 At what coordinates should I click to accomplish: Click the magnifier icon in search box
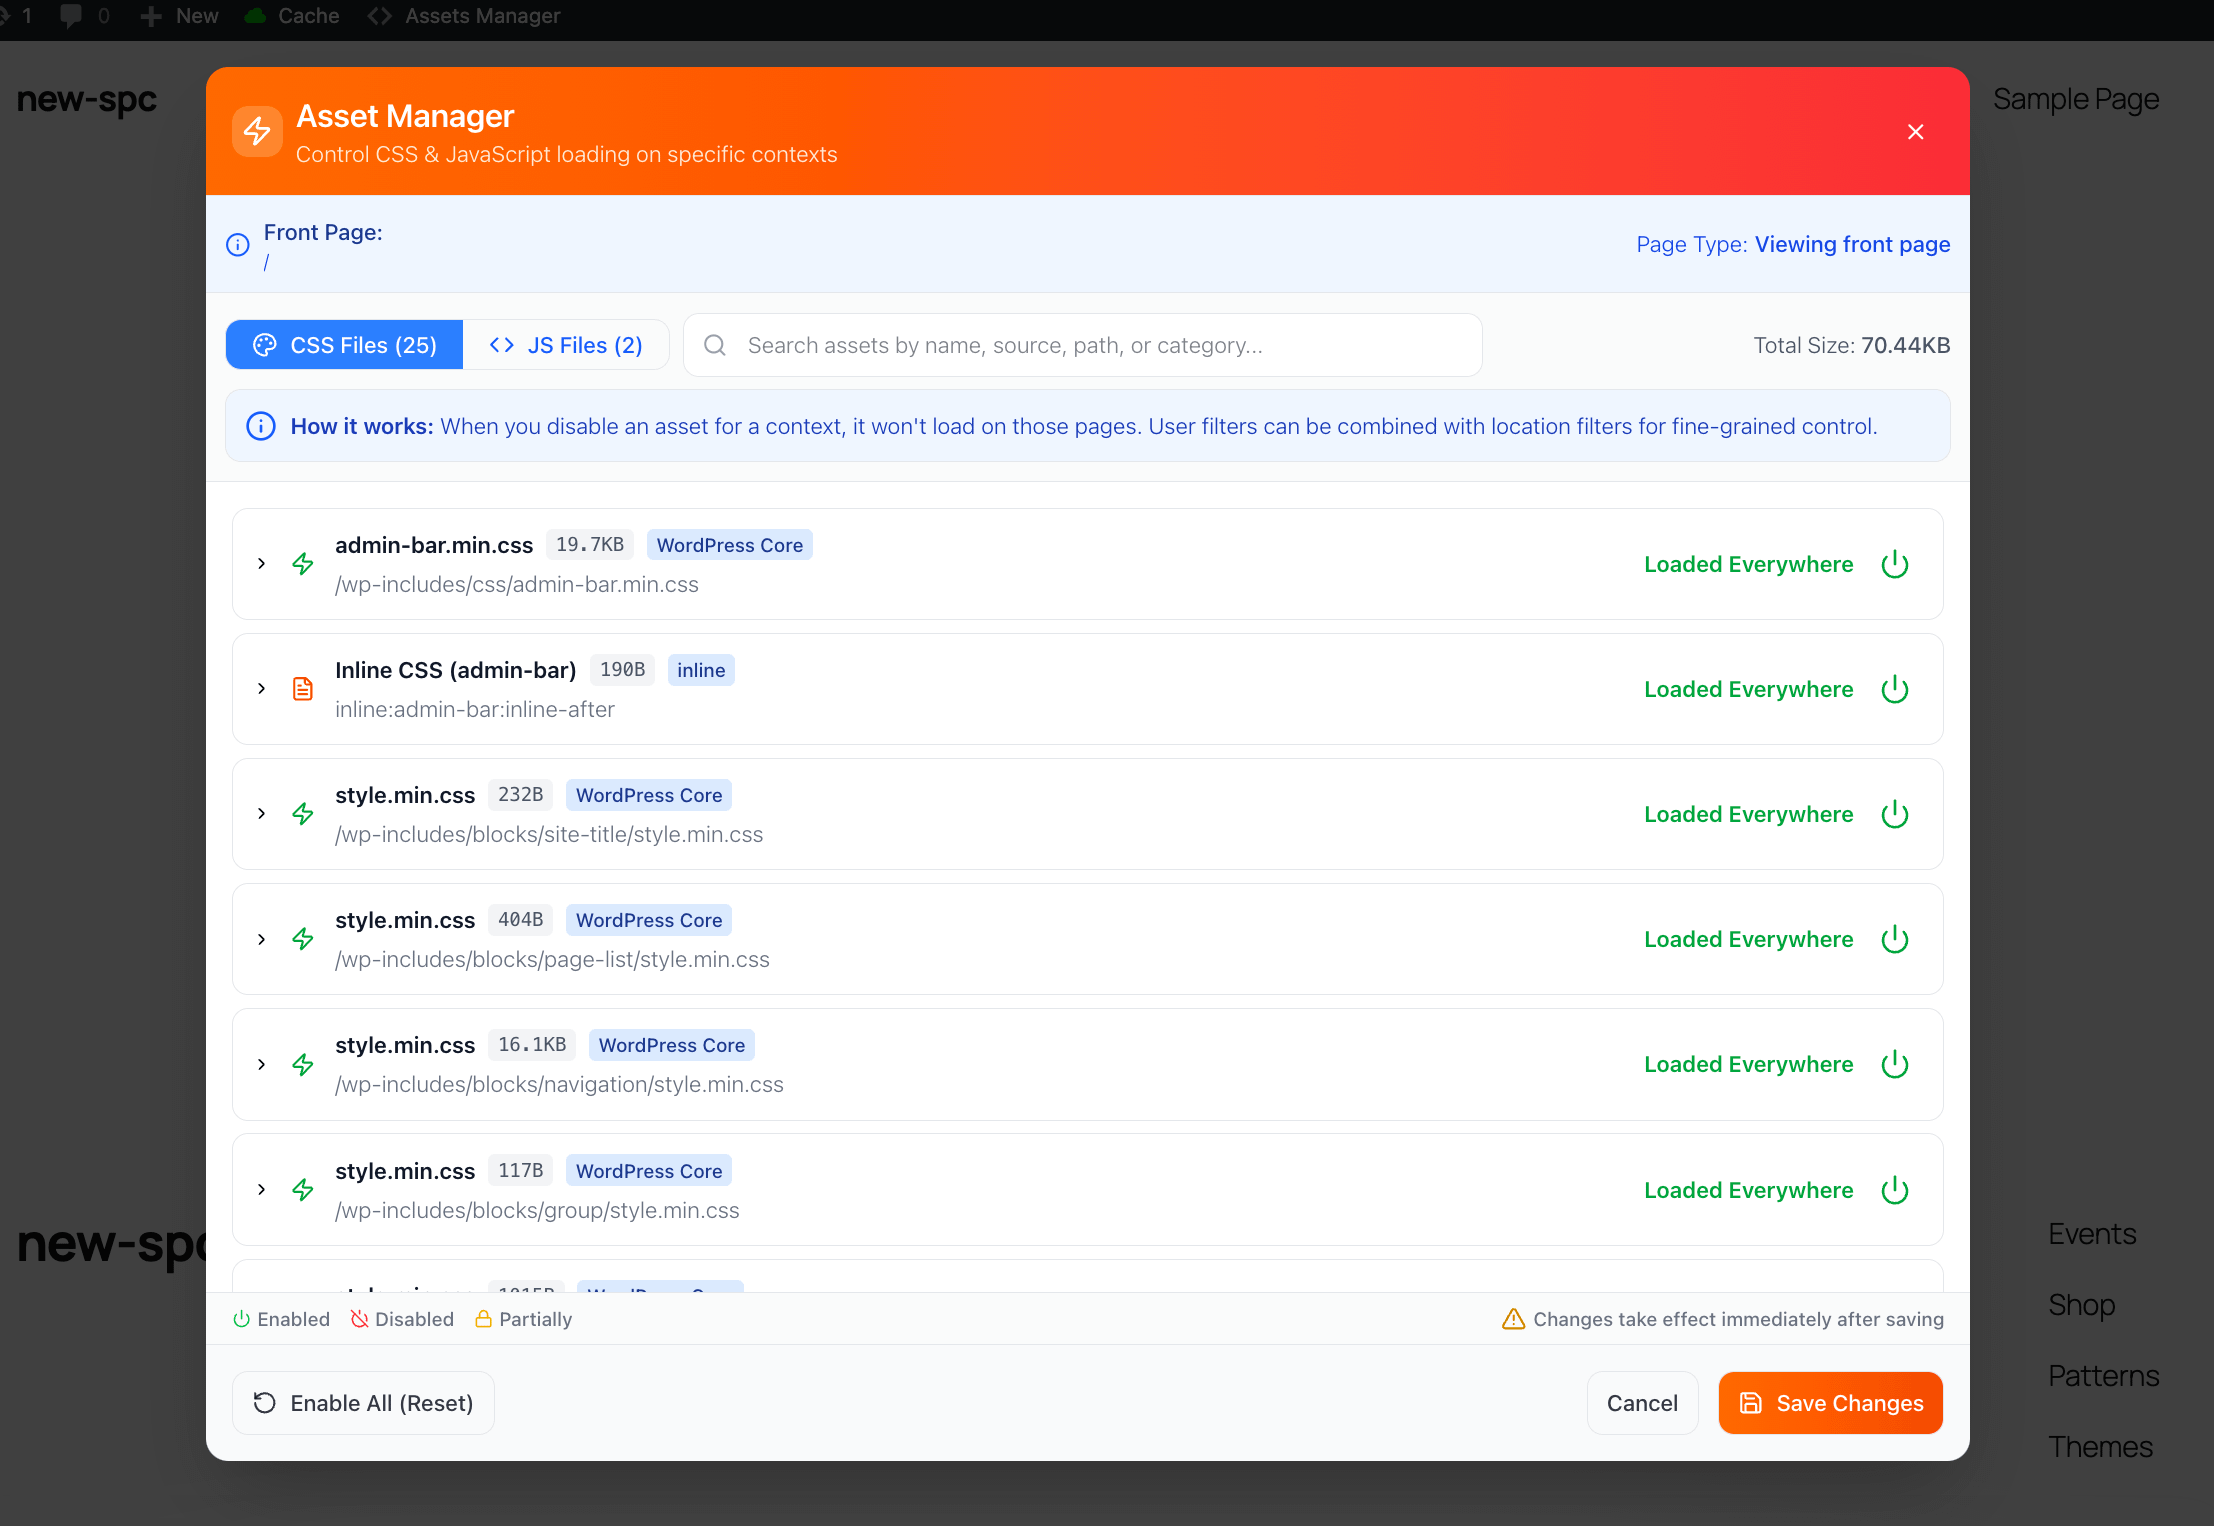(715, 345)
